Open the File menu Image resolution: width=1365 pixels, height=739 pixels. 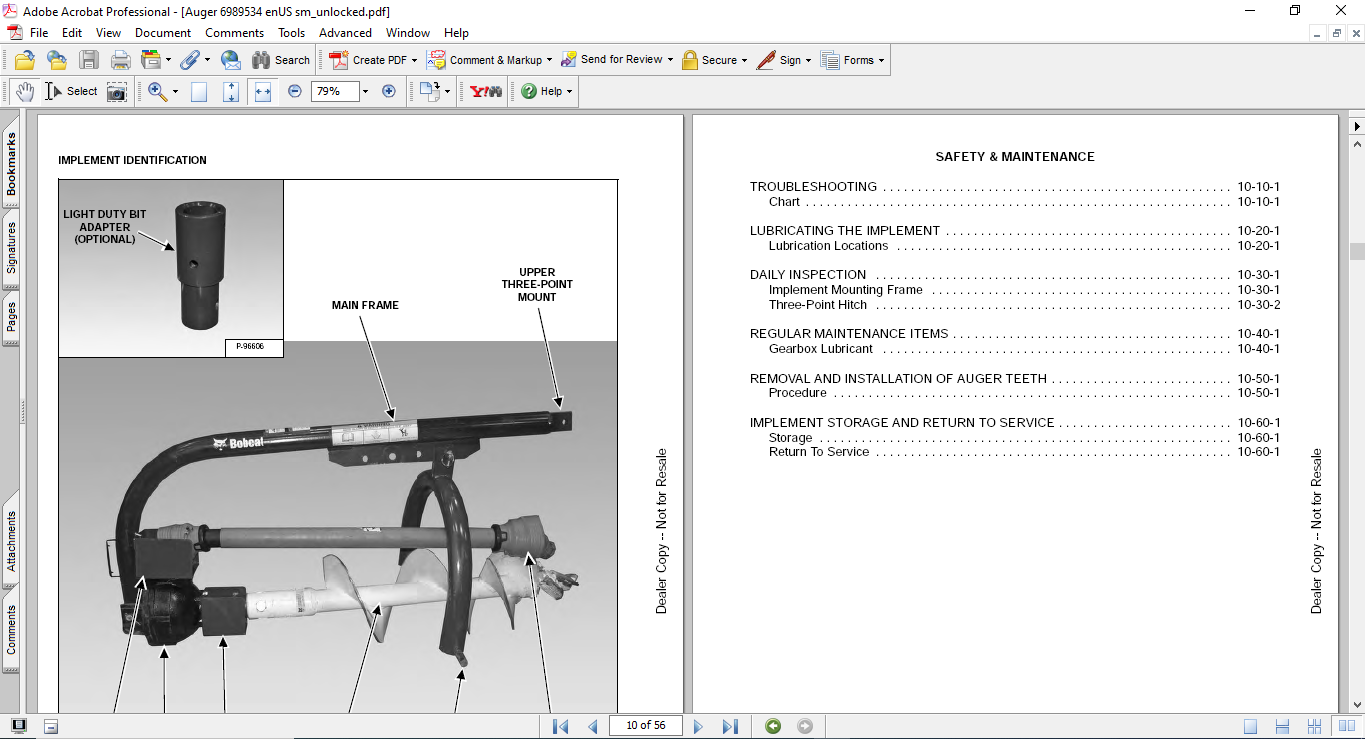click(x=39, y=33)
